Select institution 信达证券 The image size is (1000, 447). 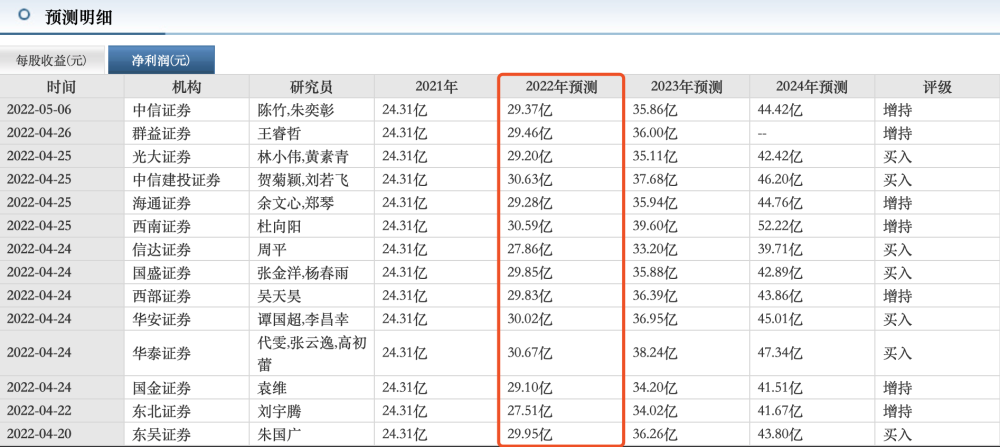(161, 249)
